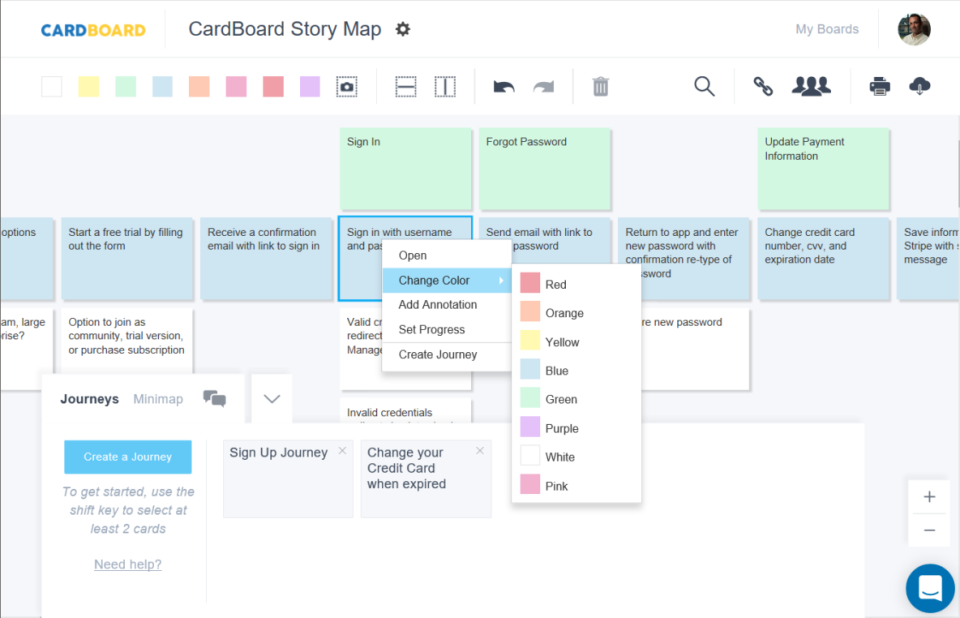Delete selection with the trash icon
This screenshot has height=618, width=960.
click(x=599, y=87)
